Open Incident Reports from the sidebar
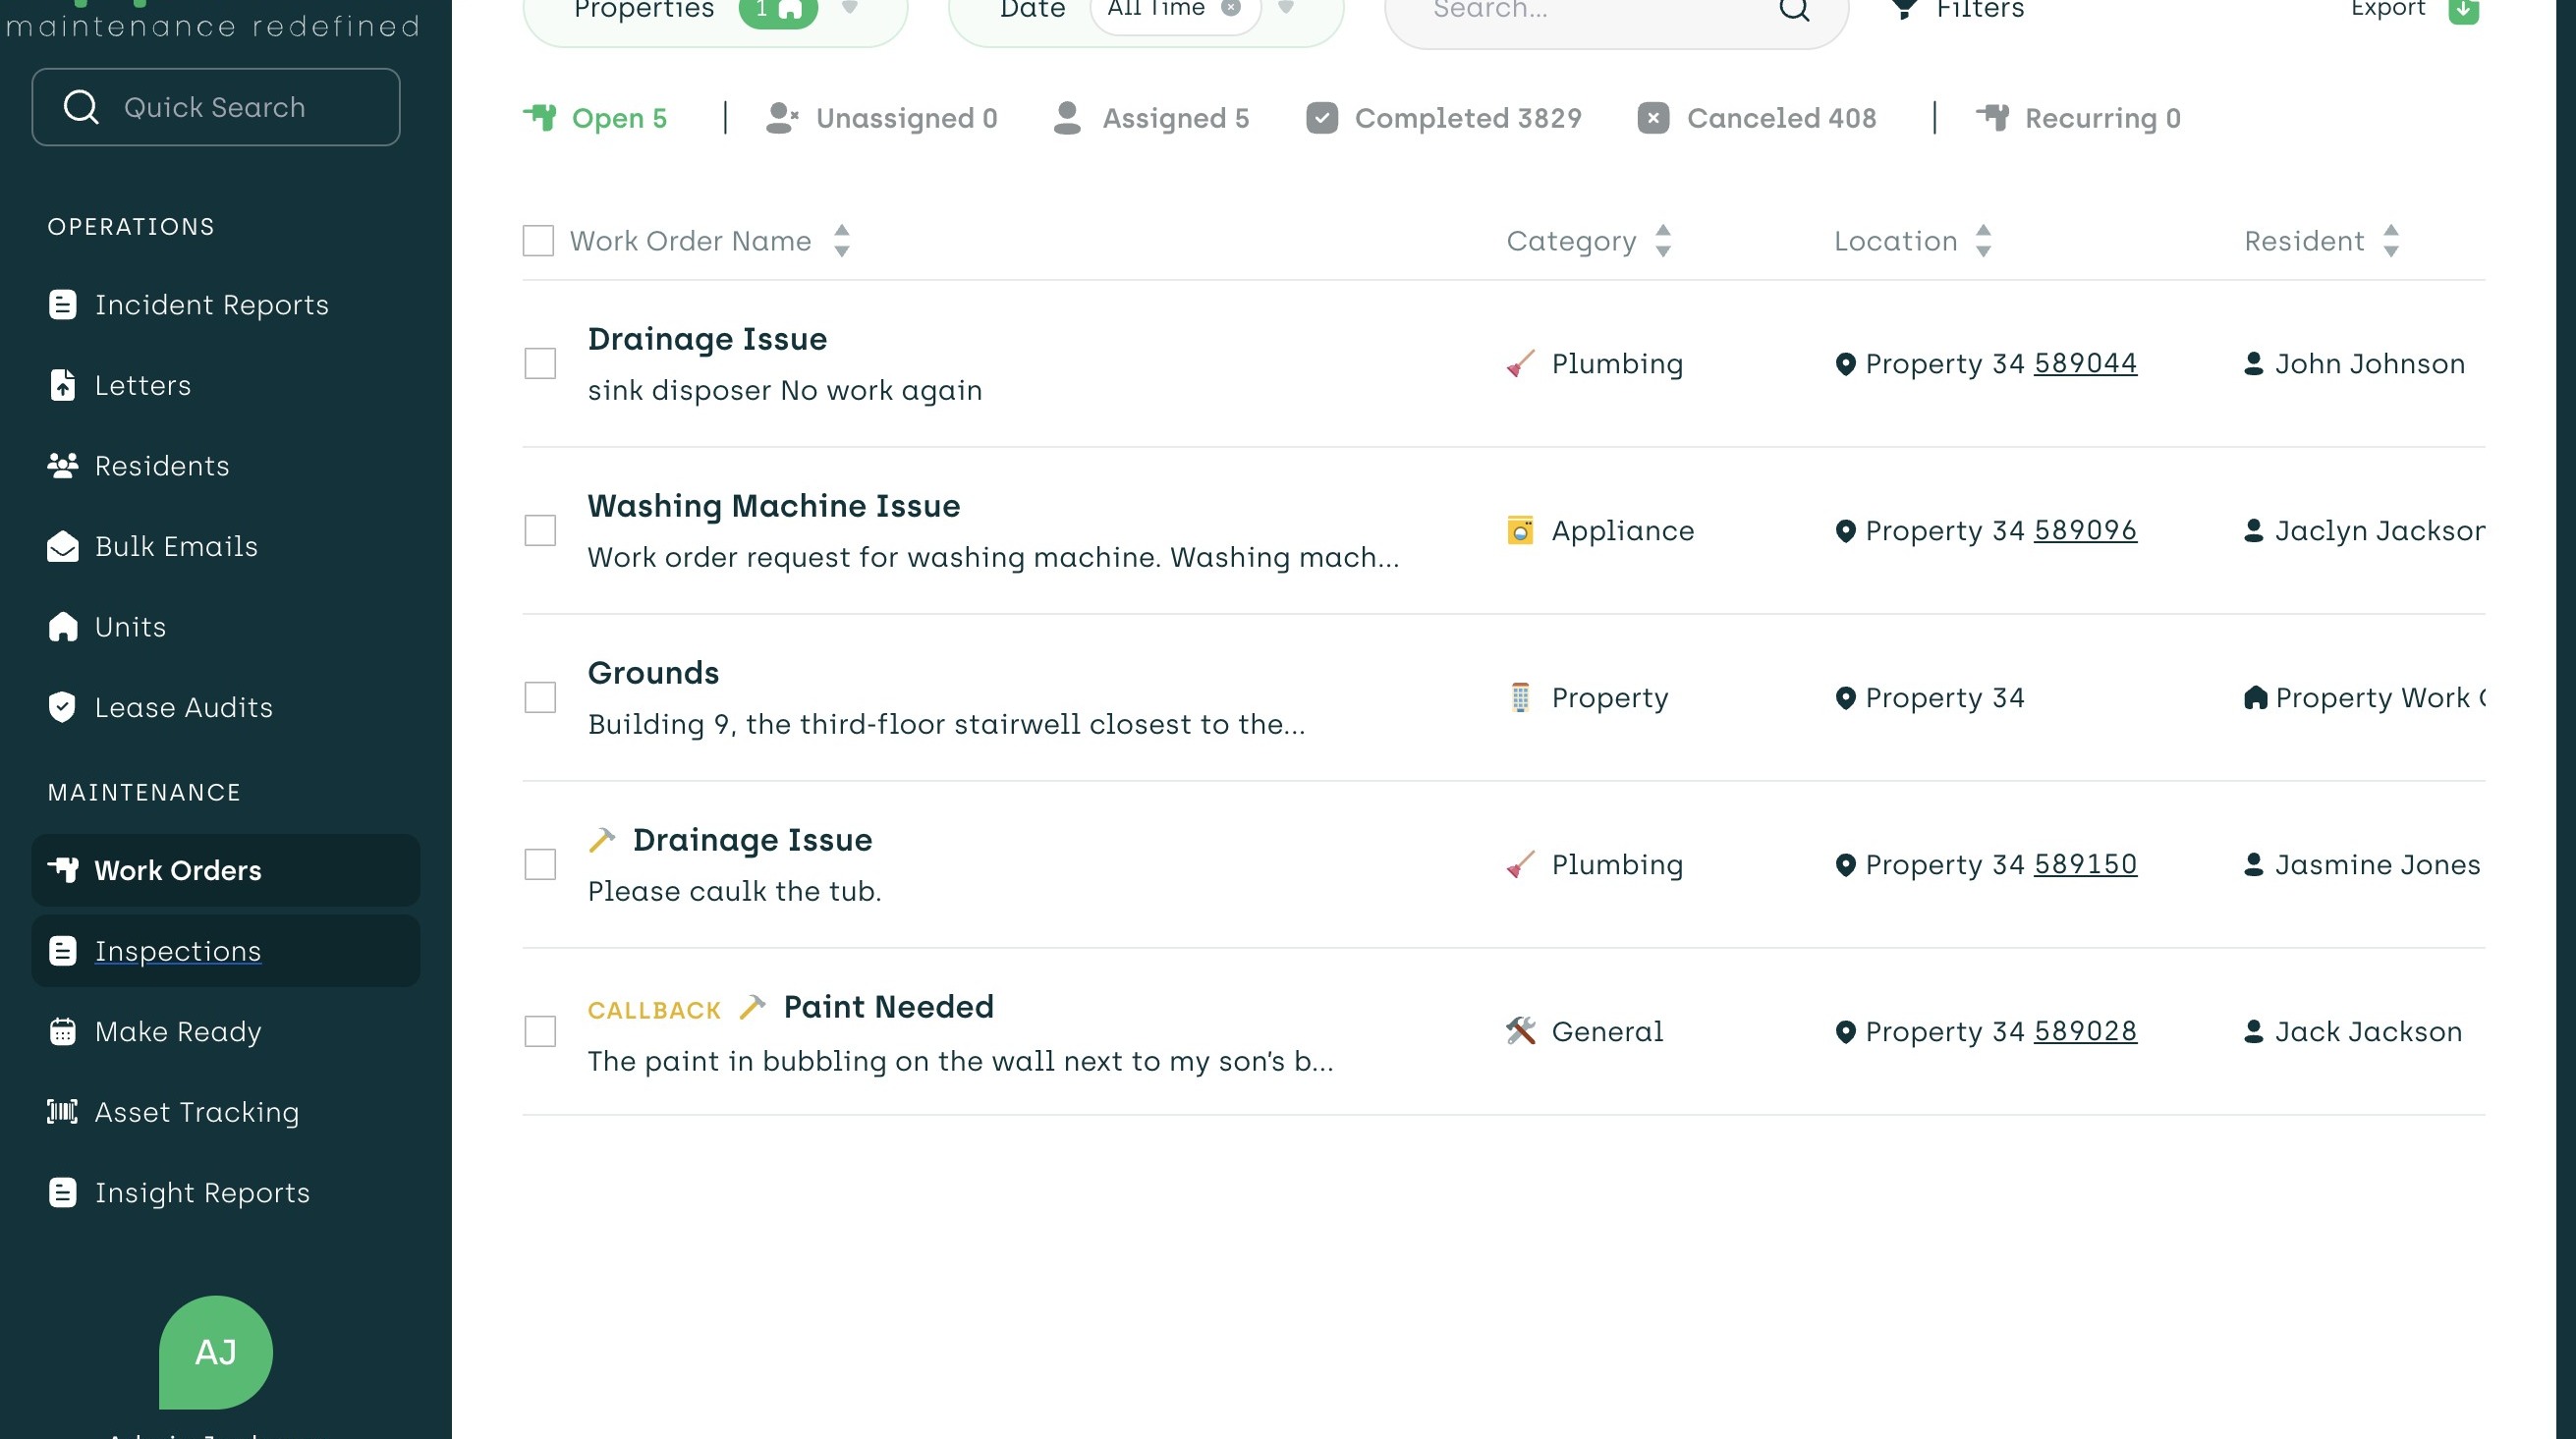 (211, 305)
